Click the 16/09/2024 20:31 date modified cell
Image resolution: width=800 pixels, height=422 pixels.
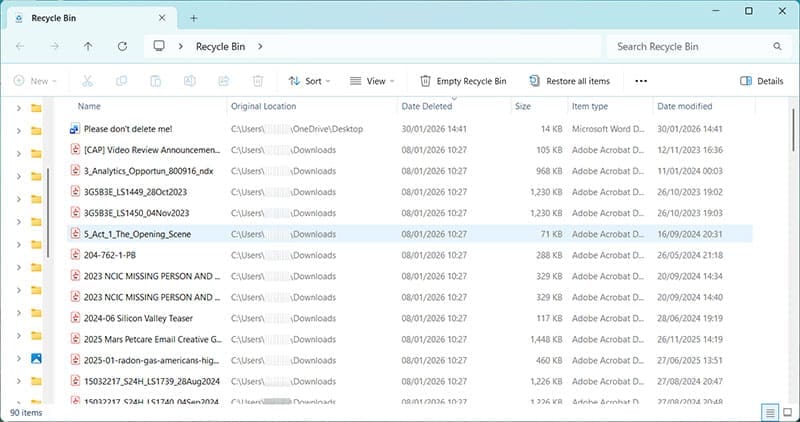(690, 234)
